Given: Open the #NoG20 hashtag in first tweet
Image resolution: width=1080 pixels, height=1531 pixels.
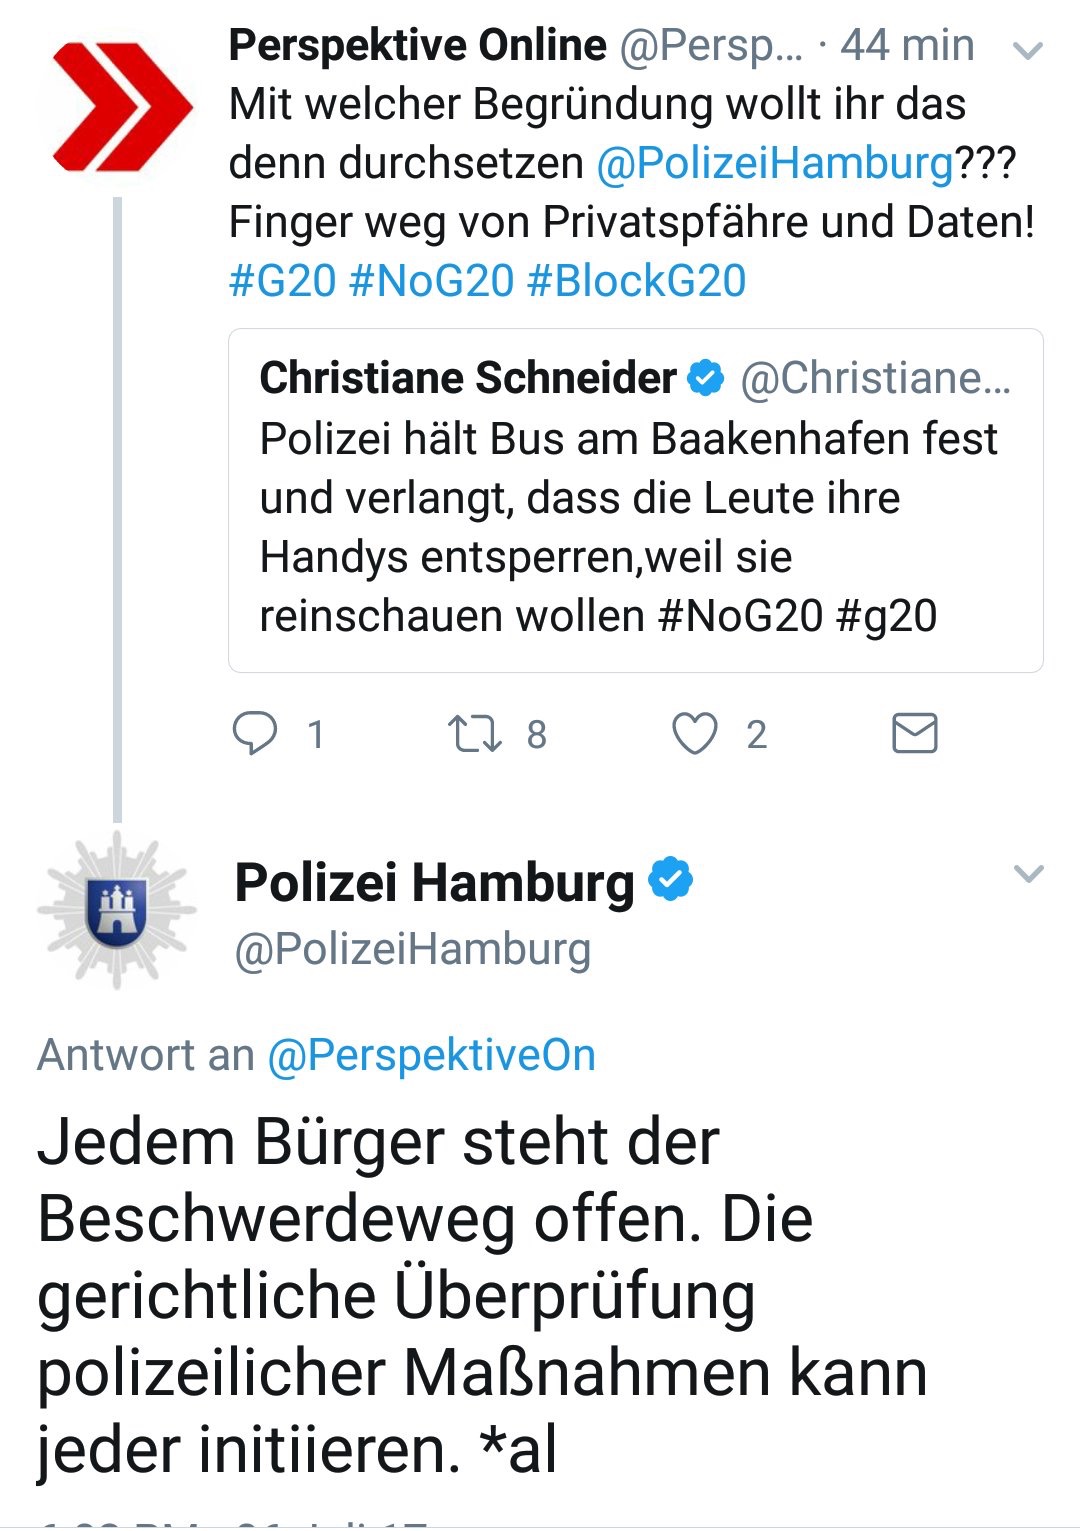Looking at the screenshot, I should pyautogui.click(x=431, y=281).
